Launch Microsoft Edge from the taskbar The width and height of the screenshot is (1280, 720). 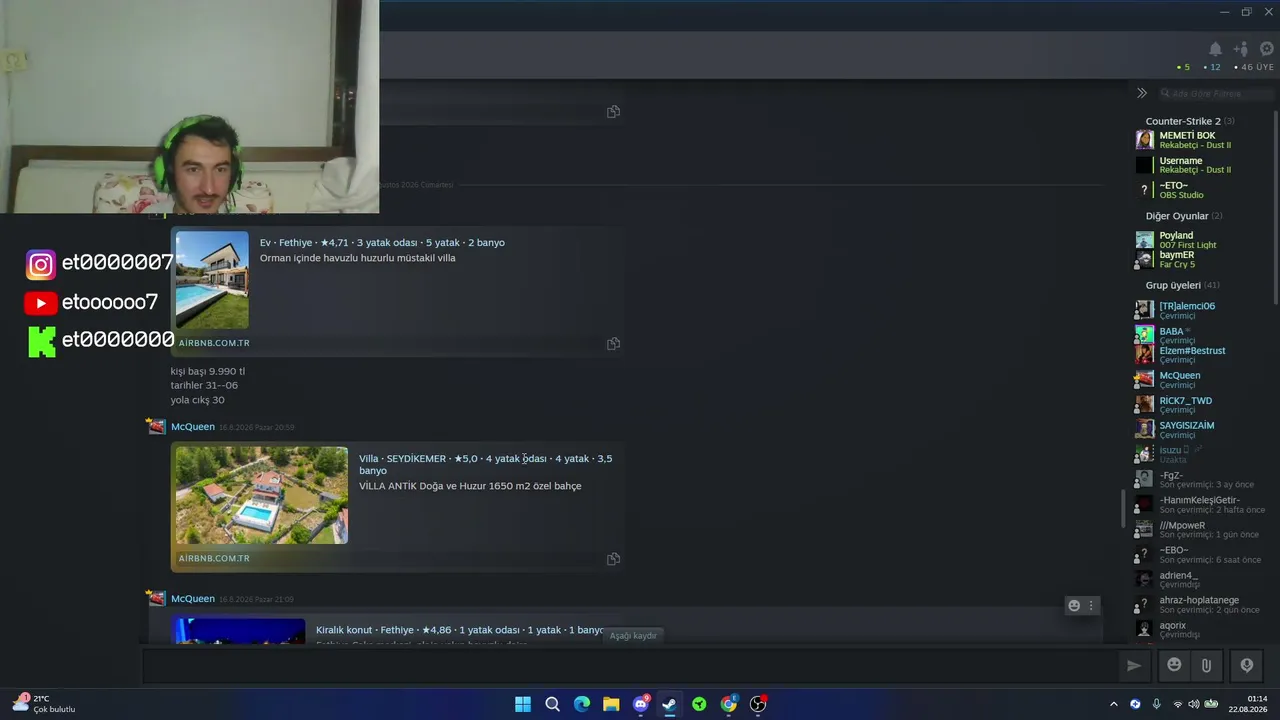pyautogui.click(x=582, y=704)
